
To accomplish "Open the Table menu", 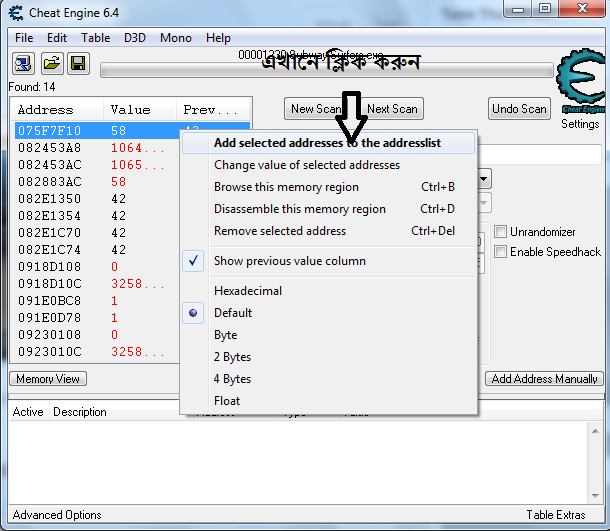I will (x=95, y=38).
